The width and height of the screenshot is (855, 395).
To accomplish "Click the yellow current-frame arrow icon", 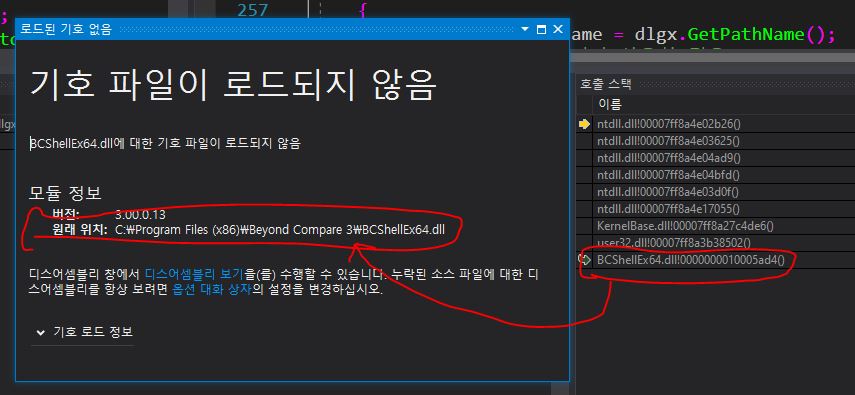I will (x=584, y=124).
